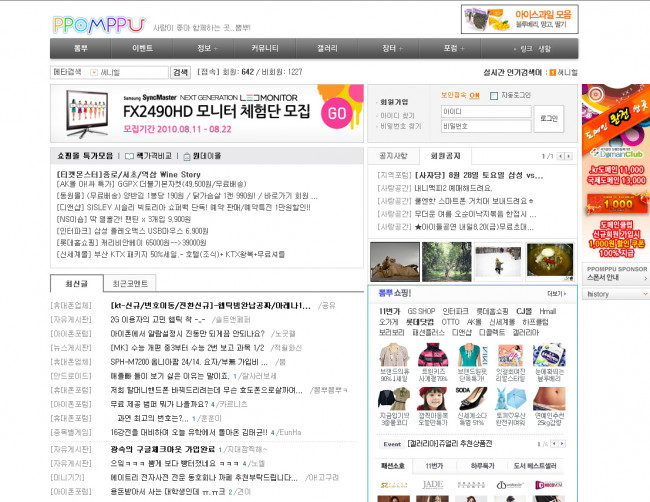Switch to the 패션소호 tab
Viewport: 650px width, 502px height.
393,466
